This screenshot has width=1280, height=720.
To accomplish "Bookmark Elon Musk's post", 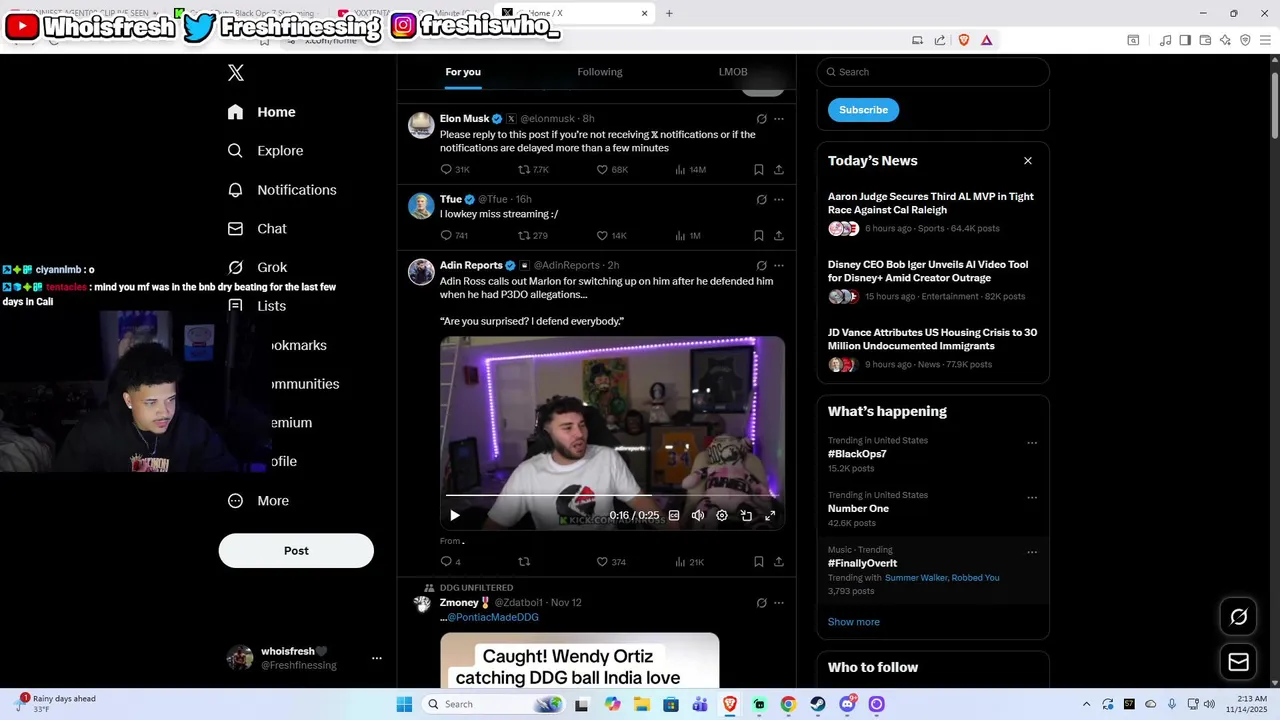I will tap(759, 170).
